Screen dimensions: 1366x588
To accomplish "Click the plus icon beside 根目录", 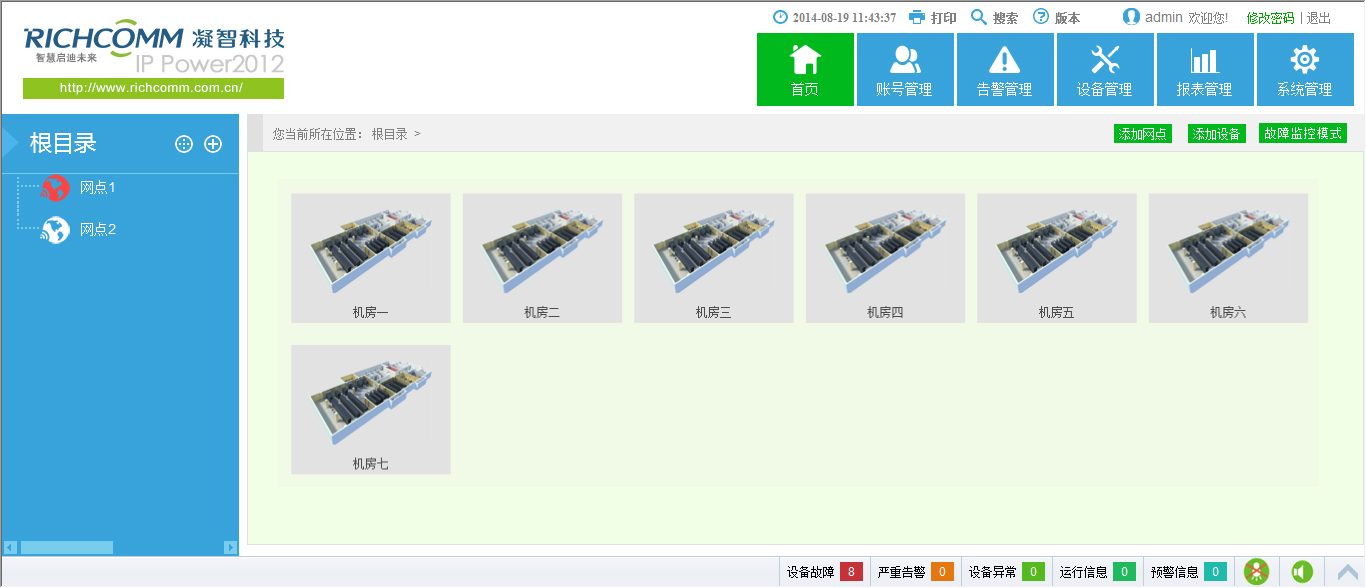I will tap(212, 143).
